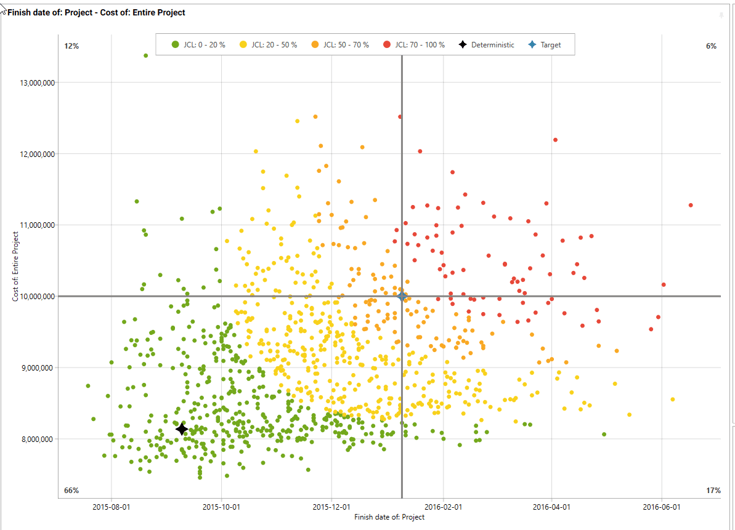
Task: Click the black Deterministic star in the legend
Action: point(463,45)
